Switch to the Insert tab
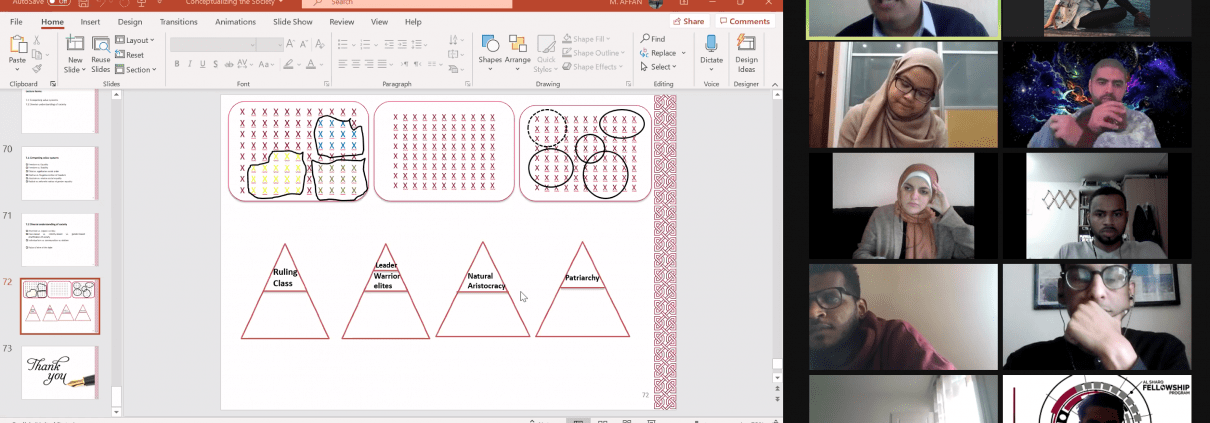Image resolution: width=1210 pixels, height=423 pixels. (90, 22)
